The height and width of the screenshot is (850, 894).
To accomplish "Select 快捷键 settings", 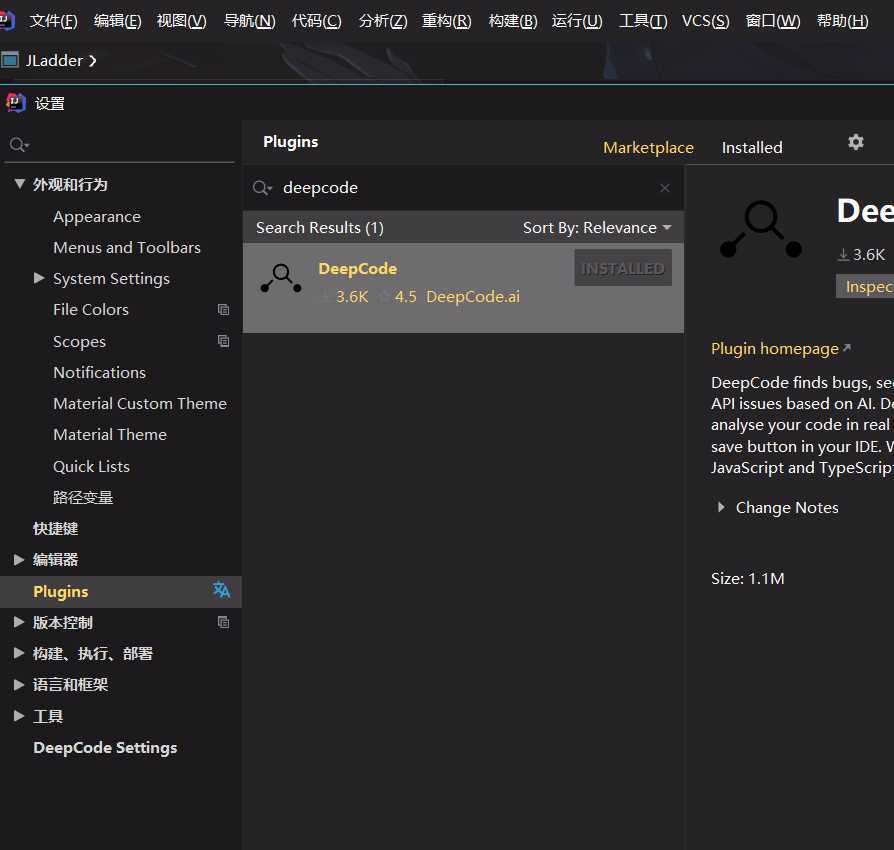I will click(x=55, y=528).
